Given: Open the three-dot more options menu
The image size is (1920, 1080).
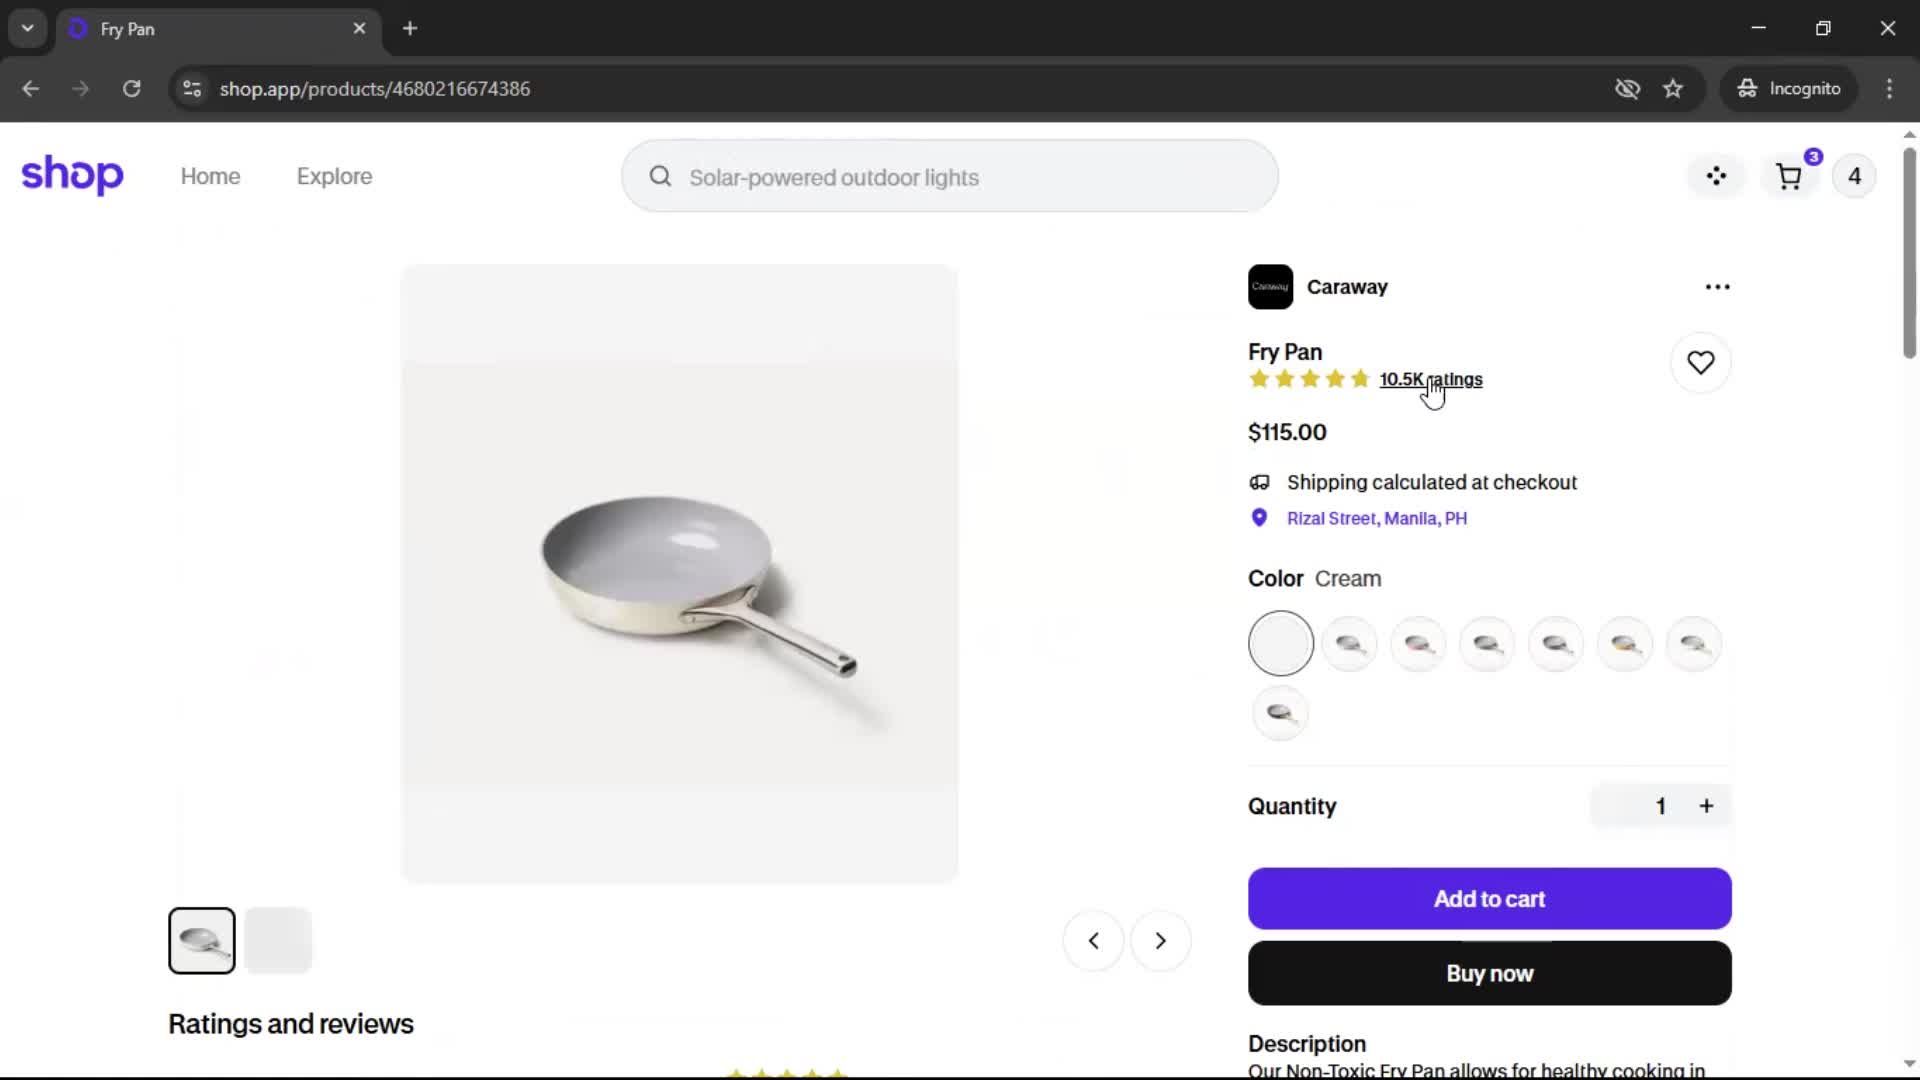Looking at the screenshot, I should tap(1717, 287).
